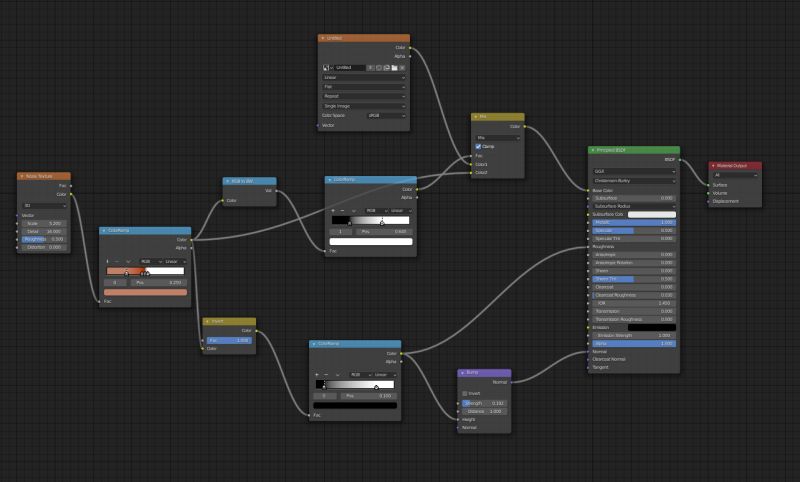Open the Linear interpolation dropdown in the Image Texture node
Image resolution: width=800 pixels, height=482 pixels.
coord(364,78)
